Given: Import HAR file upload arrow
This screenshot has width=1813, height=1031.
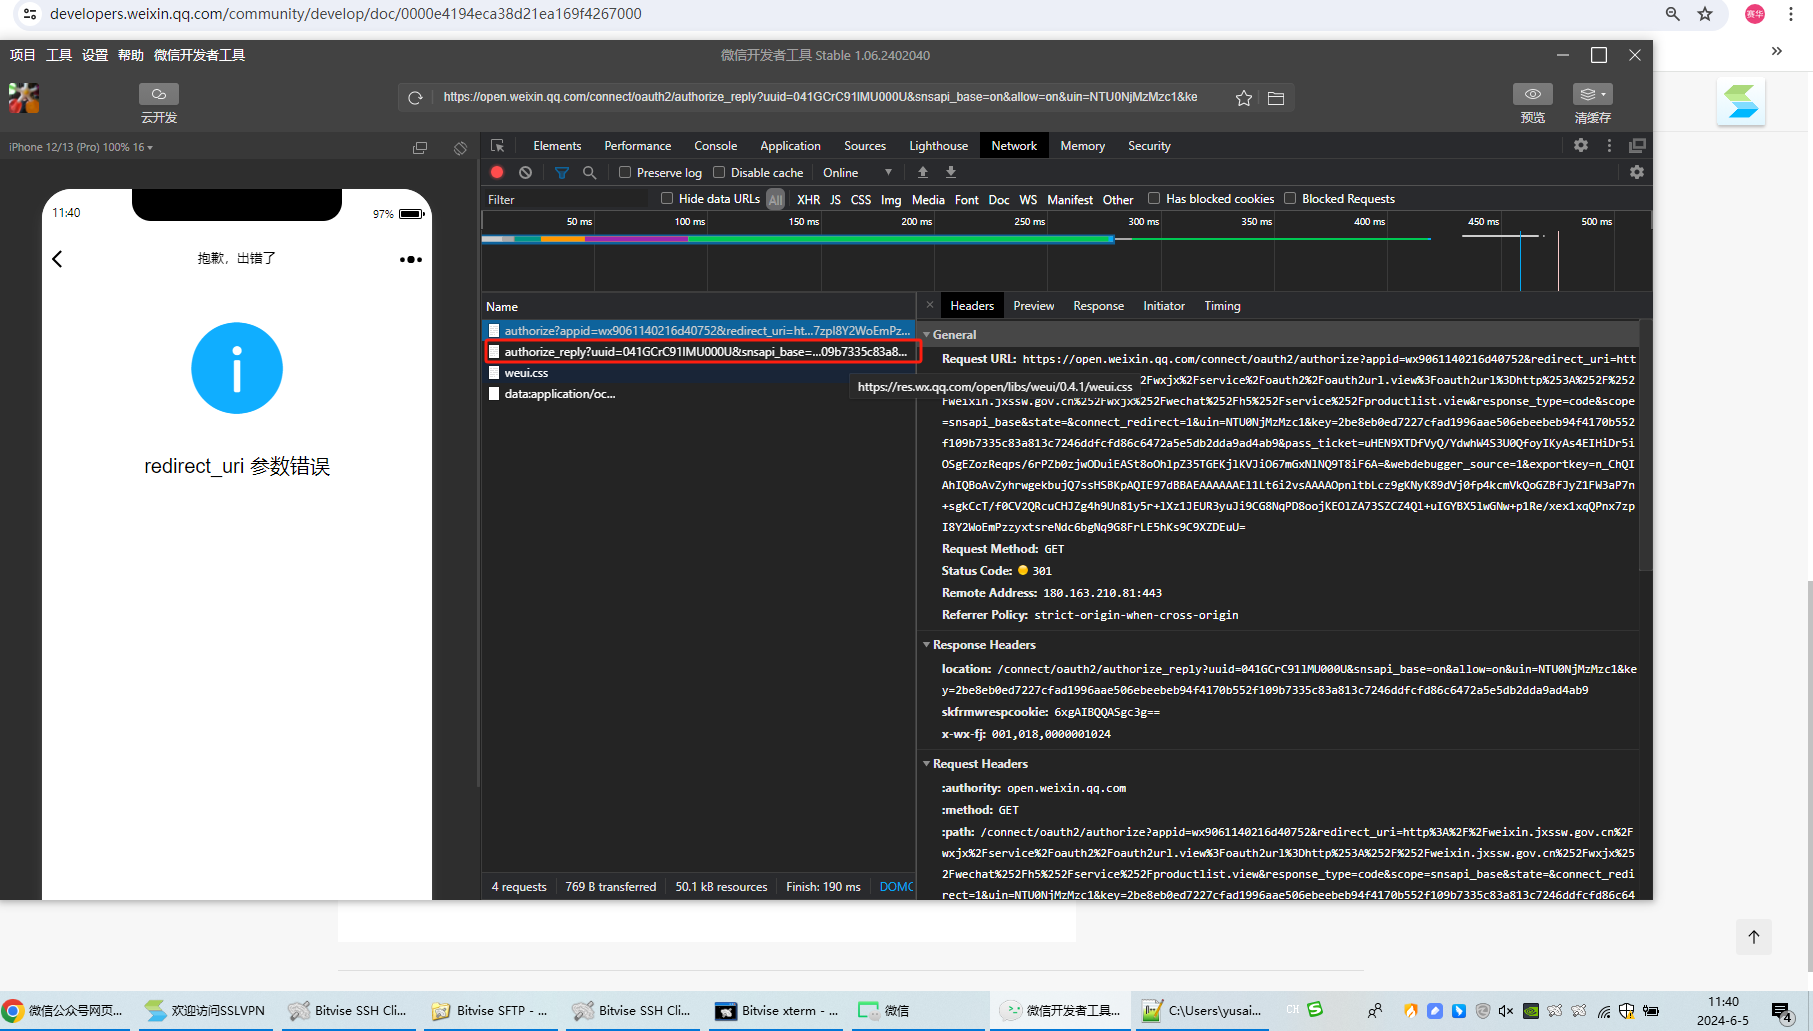Looking at the screenshot, I should tap(923, 172).
